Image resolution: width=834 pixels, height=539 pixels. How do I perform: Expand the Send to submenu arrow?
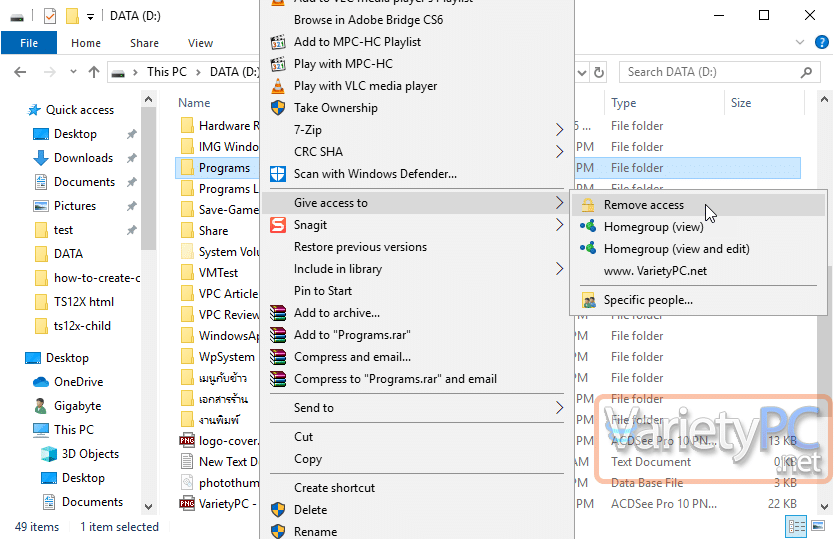(x=559, y=408)
